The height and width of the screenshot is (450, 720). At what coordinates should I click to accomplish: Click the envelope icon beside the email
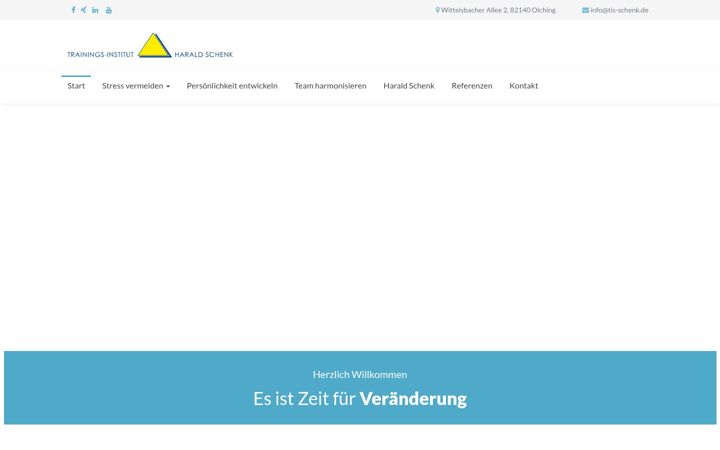585,10
